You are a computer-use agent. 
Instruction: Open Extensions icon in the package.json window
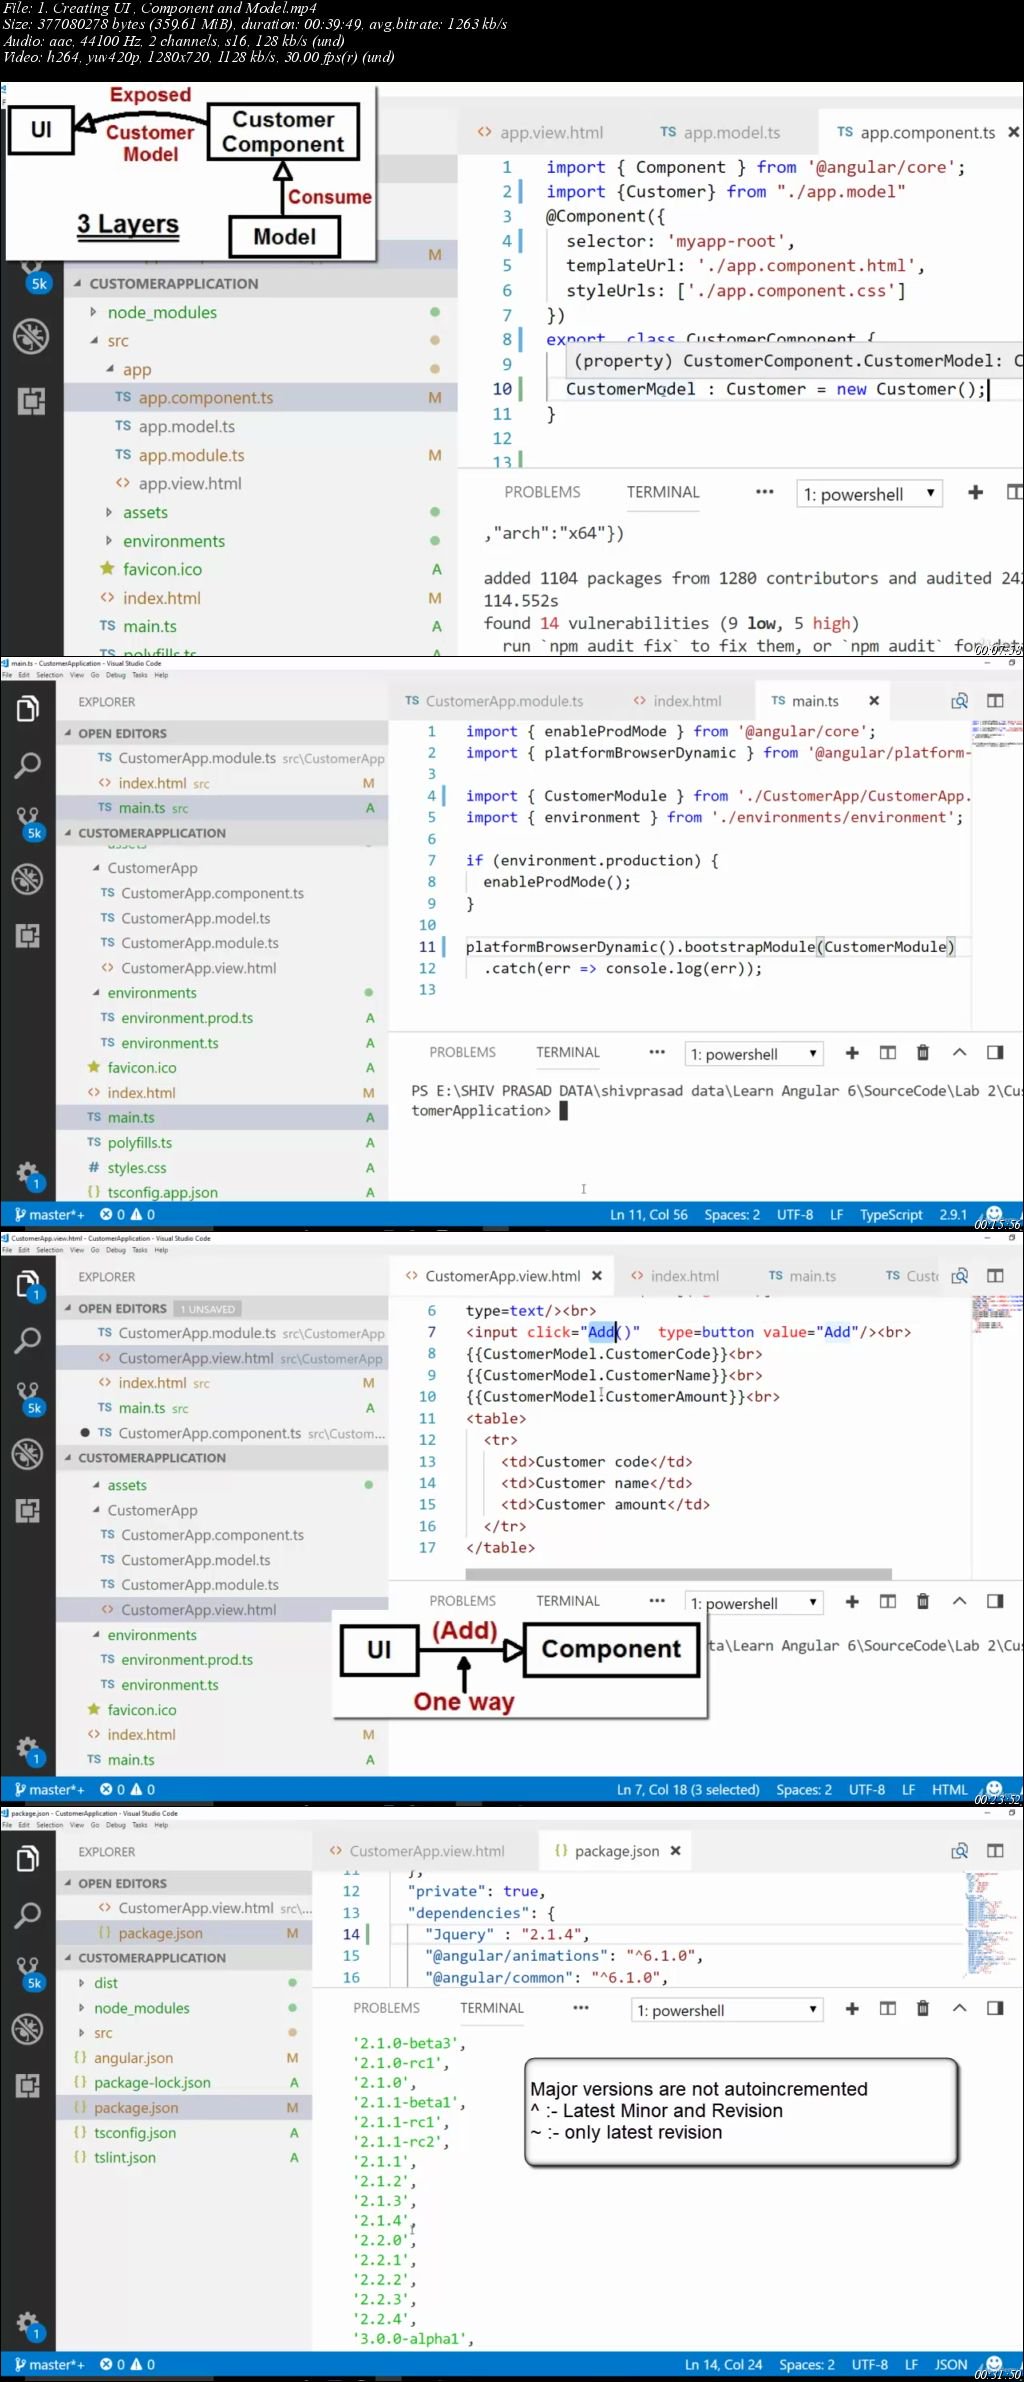pos(27,2086)
